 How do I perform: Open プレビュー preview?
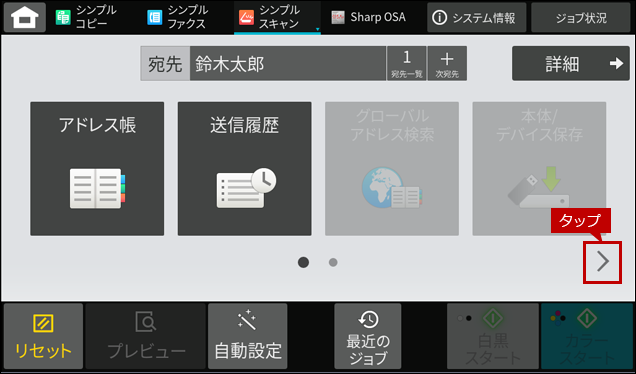click(x=146, y=336)
